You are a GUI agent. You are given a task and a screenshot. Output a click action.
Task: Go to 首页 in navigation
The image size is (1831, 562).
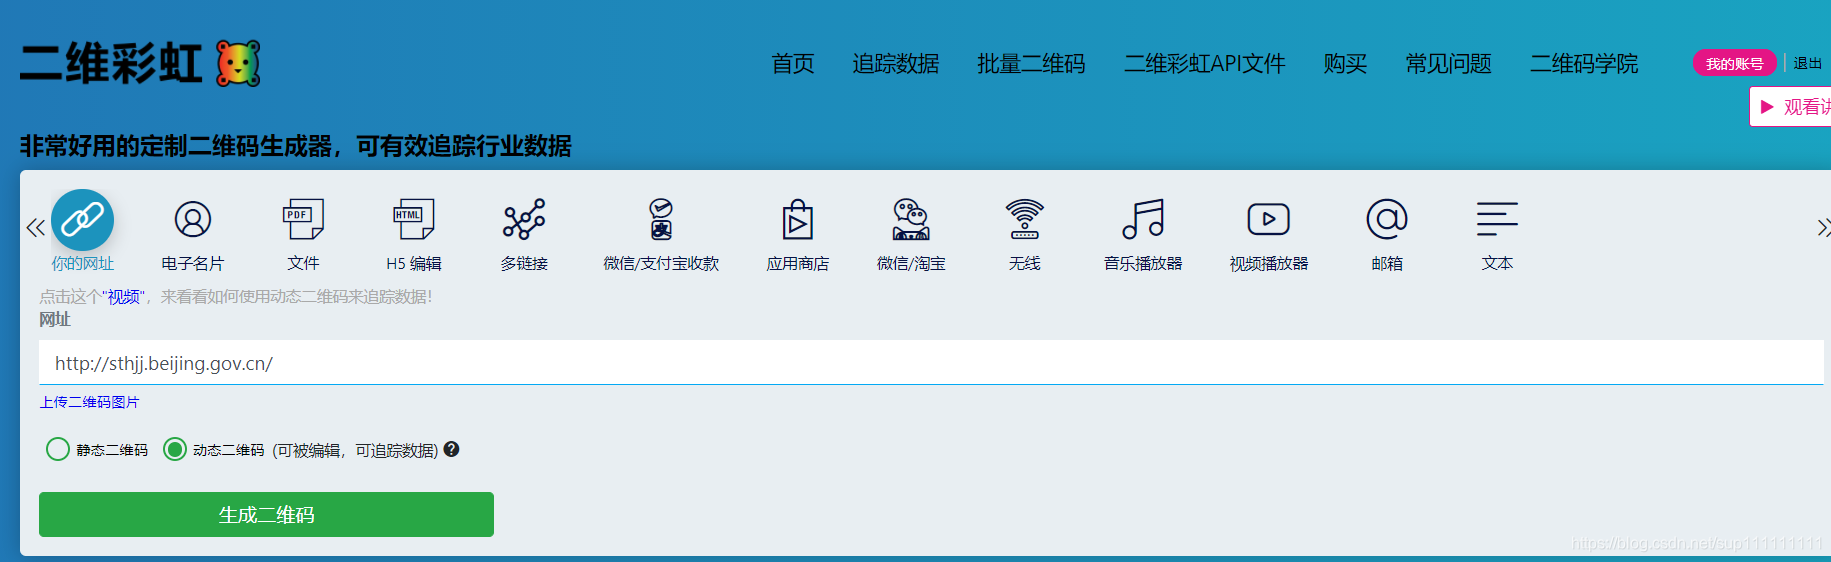[793, 64]
